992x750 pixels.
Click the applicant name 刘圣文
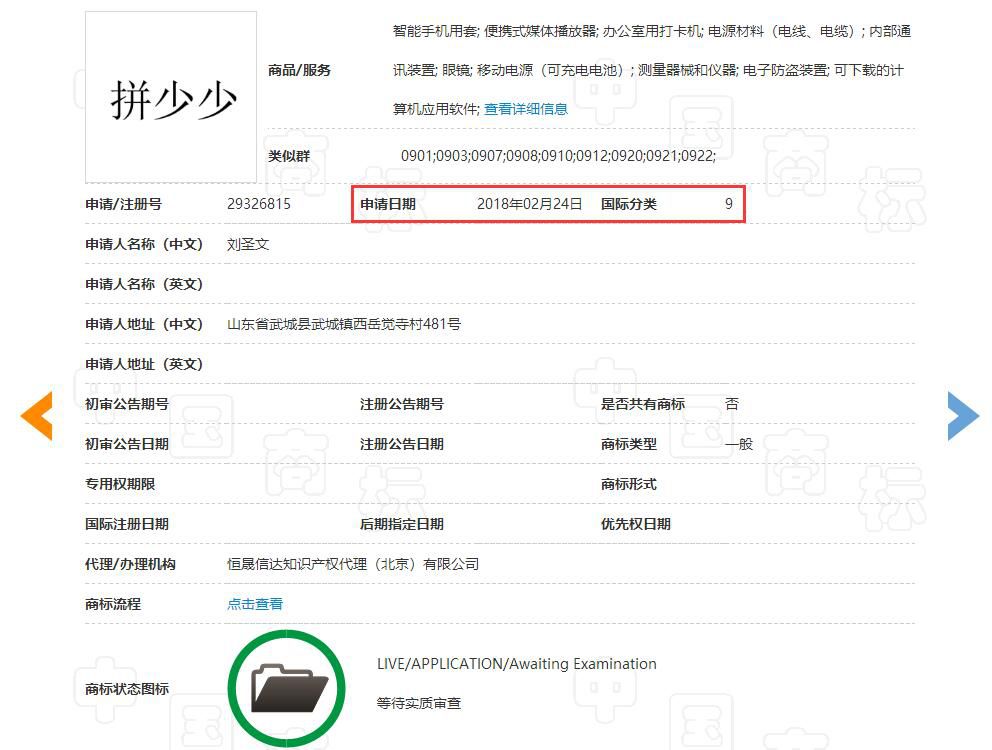pyautogui.click(x=248, y=244)
